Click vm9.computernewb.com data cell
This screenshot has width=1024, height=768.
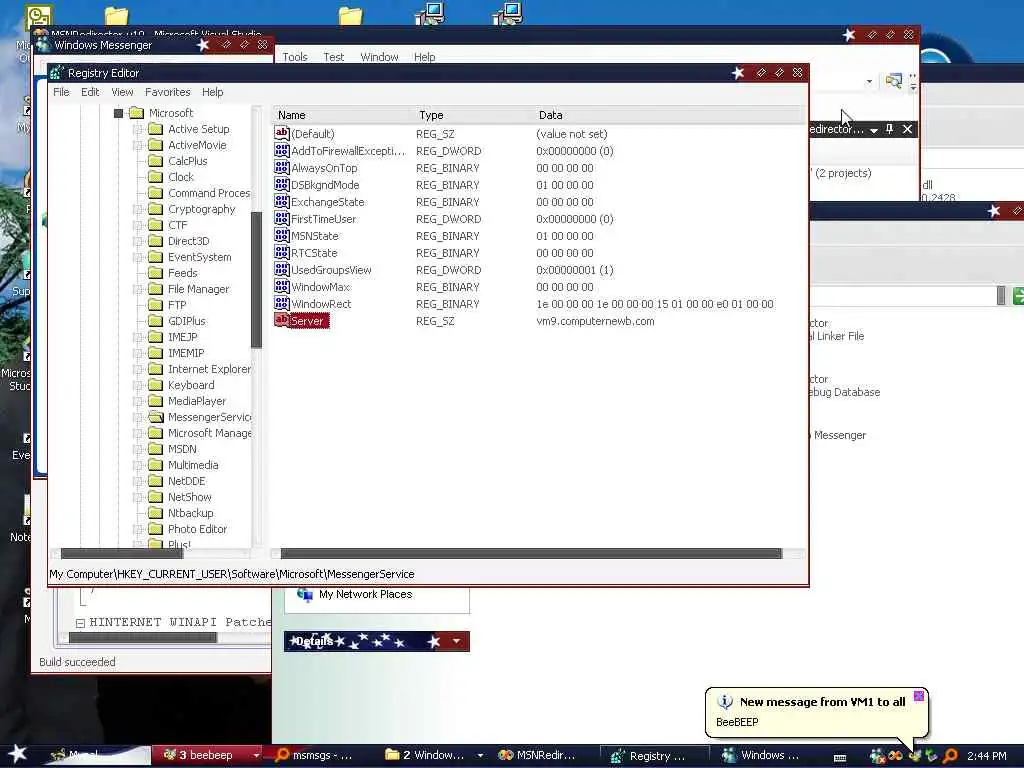595,321
